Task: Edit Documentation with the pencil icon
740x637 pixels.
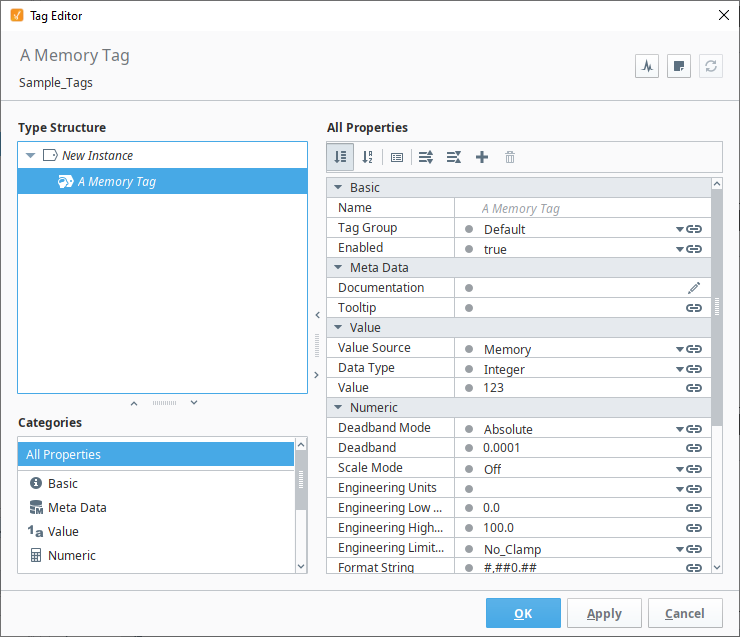Action: coord(694,288)
